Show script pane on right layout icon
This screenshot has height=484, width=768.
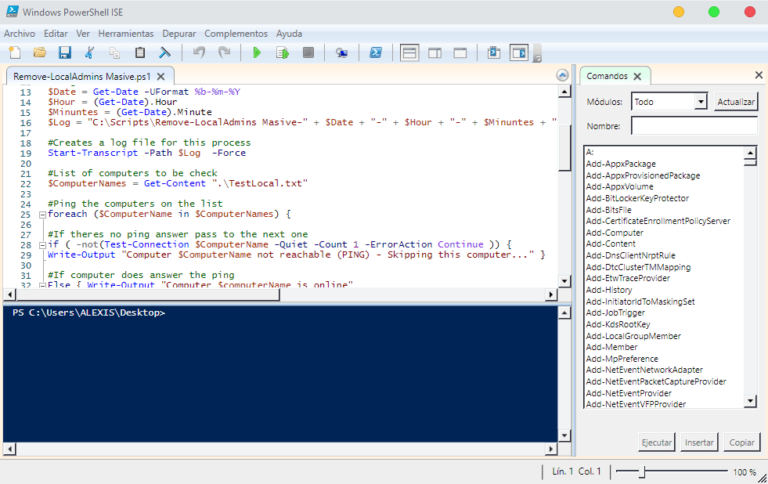435,52
